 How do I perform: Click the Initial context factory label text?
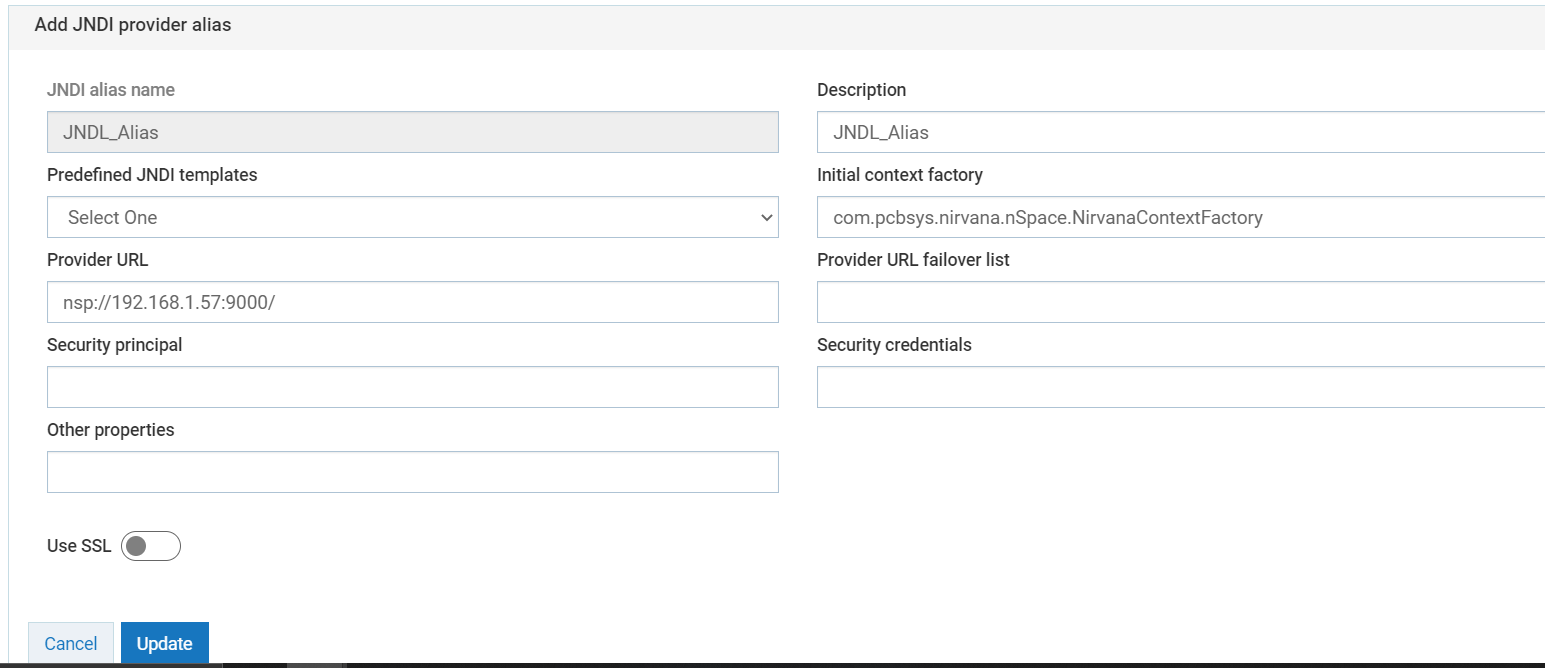pos(899,175)
